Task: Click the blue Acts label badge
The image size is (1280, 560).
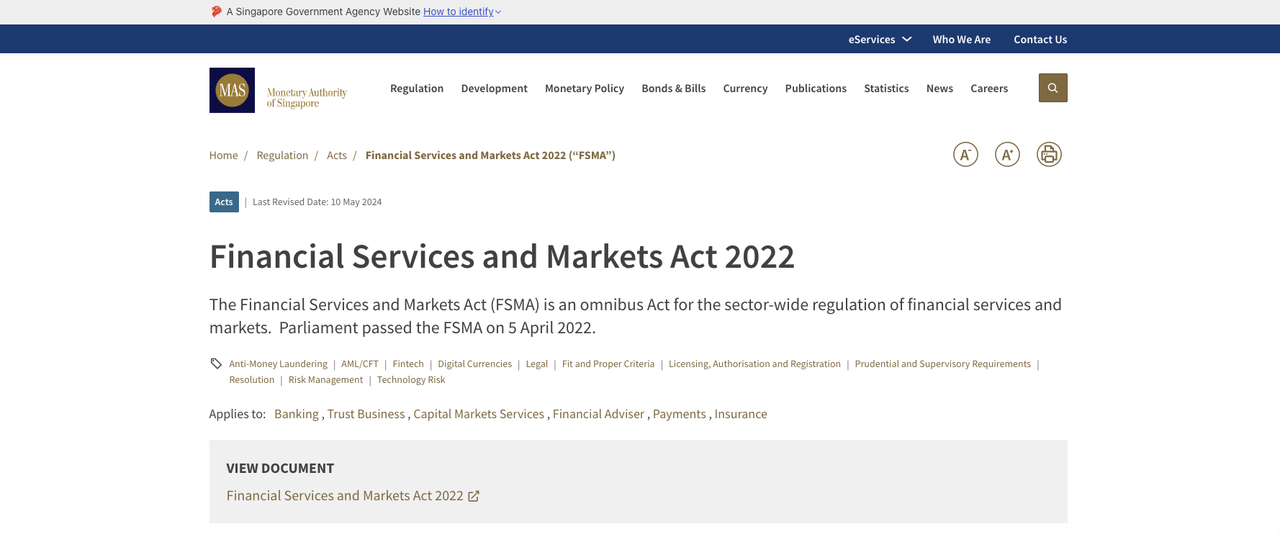Action: coord(224,202)
